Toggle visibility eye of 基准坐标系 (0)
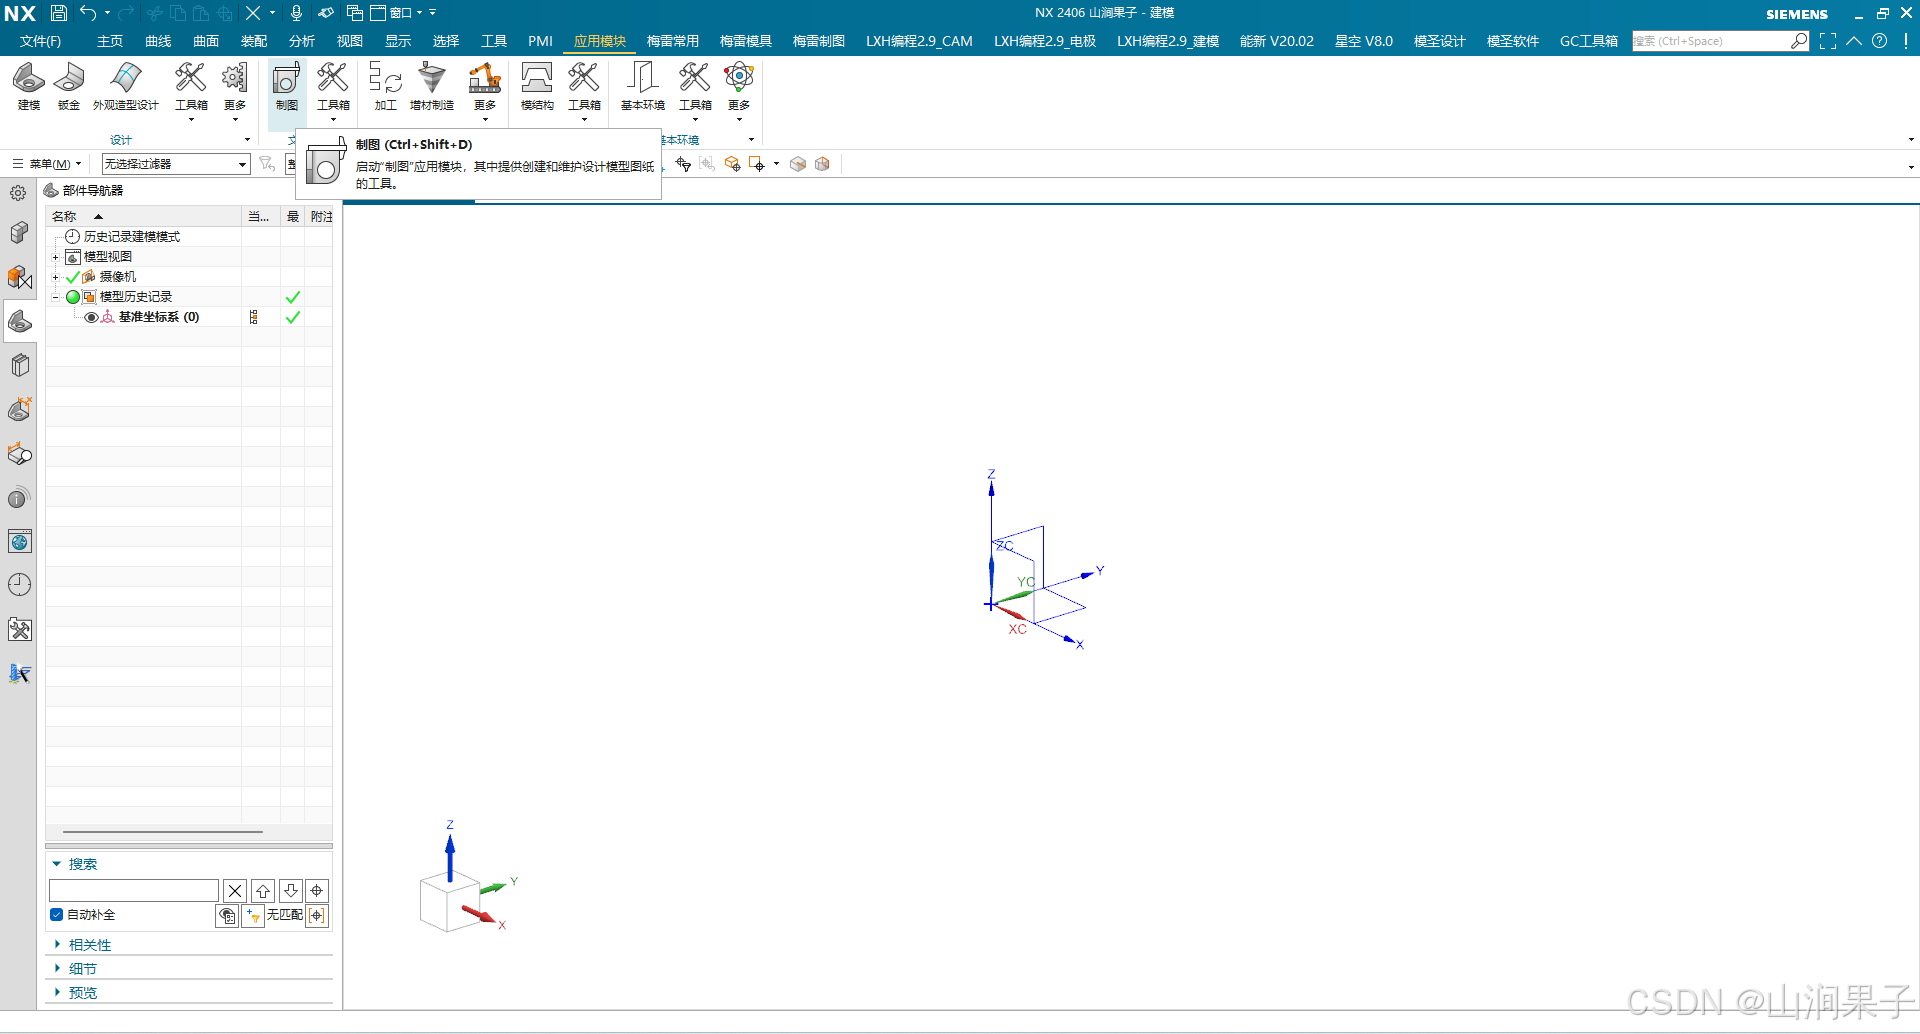The width and height of the screenshot is (1920, 1034). 91,317
